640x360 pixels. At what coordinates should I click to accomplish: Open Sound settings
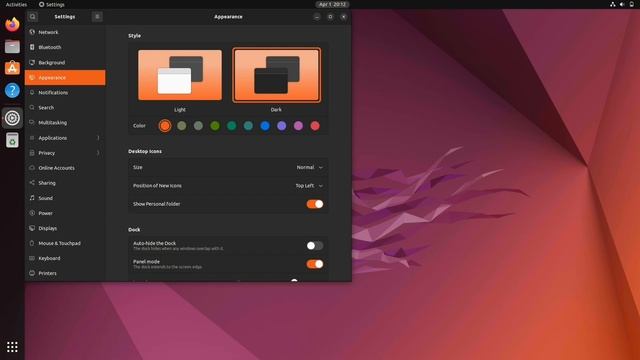(x=65, y=198)
